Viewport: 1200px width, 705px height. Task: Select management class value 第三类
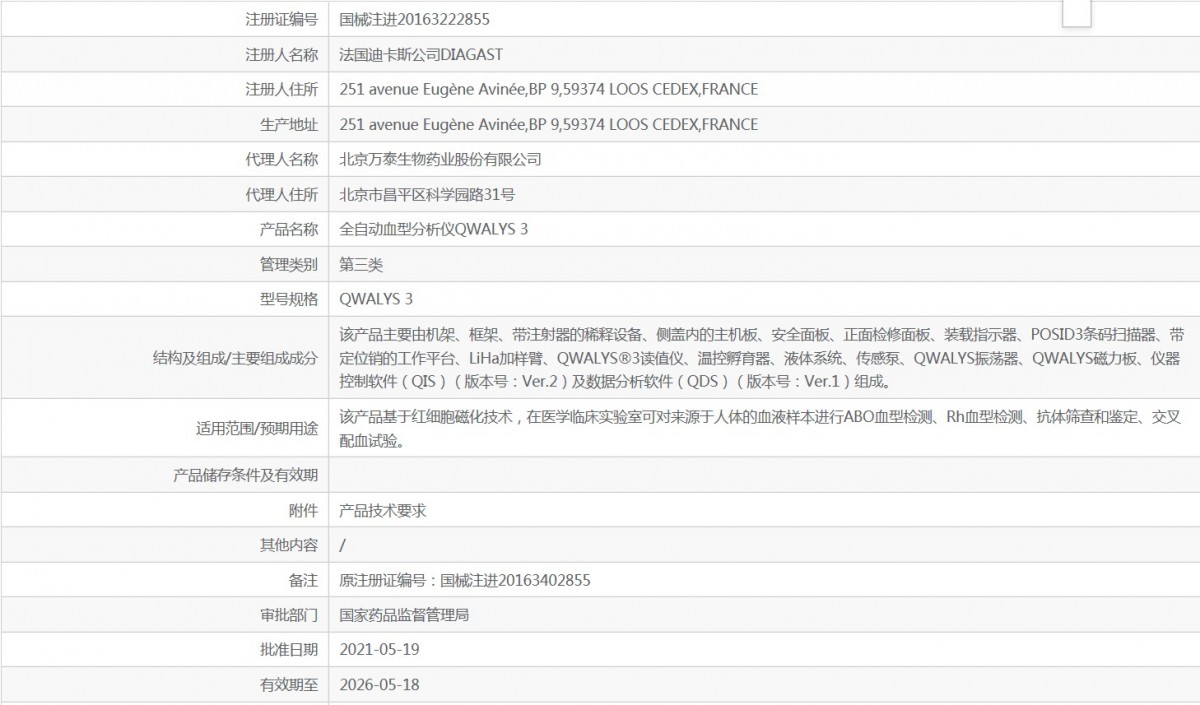coord(362,264)
